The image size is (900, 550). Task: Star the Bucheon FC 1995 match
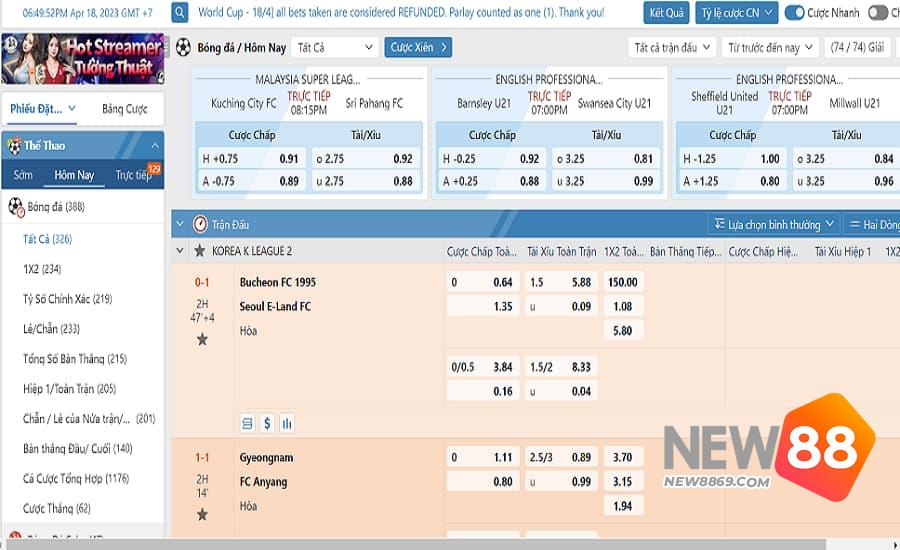pos(202,340)
